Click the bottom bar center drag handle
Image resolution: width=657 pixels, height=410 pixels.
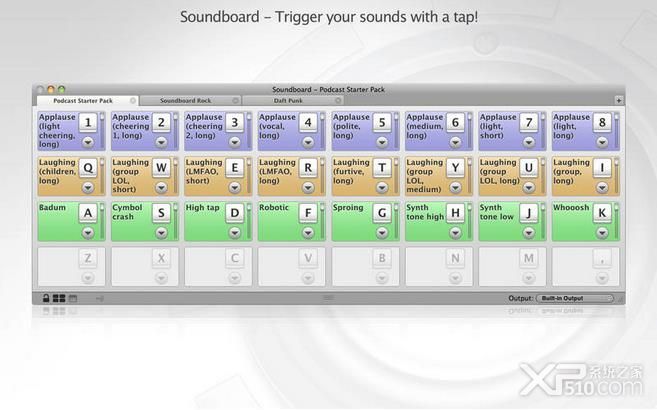(x=328, y=298)
